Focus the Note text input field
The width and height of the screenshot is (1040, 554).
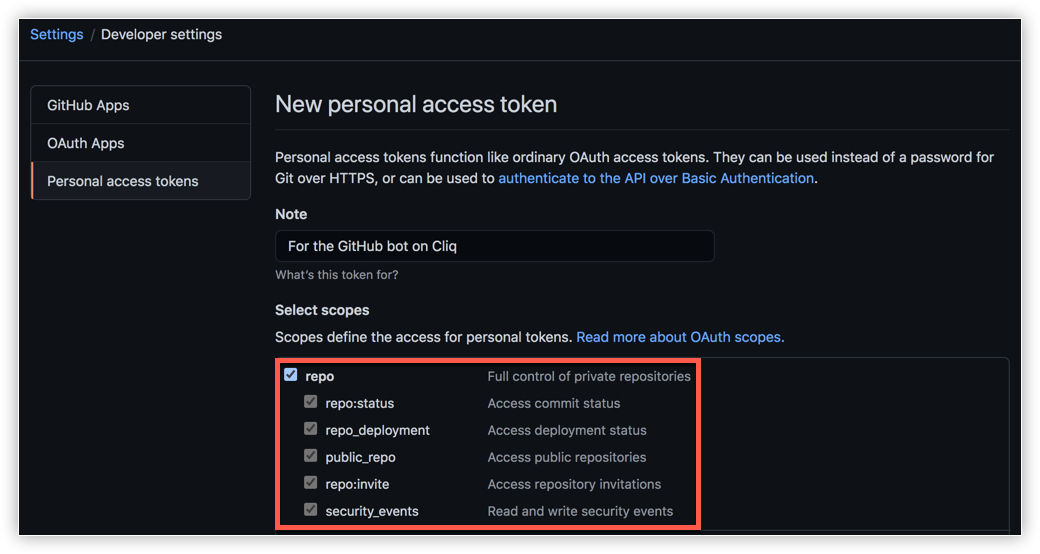(x=494, y=246)
